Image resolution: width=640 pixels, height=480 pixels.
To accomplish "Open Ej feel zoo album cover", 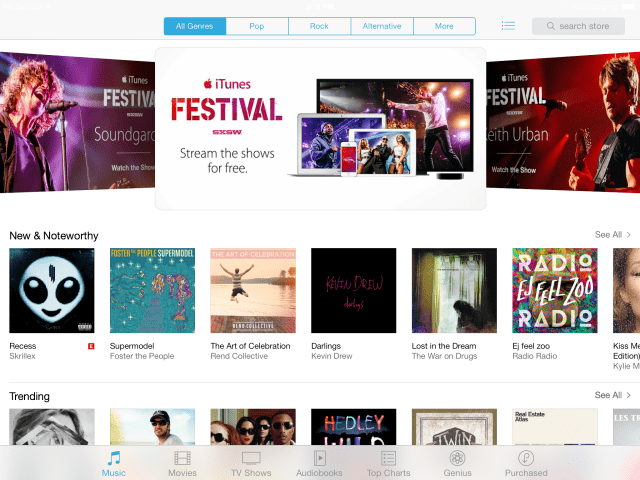I will click(x=555, y=291).
